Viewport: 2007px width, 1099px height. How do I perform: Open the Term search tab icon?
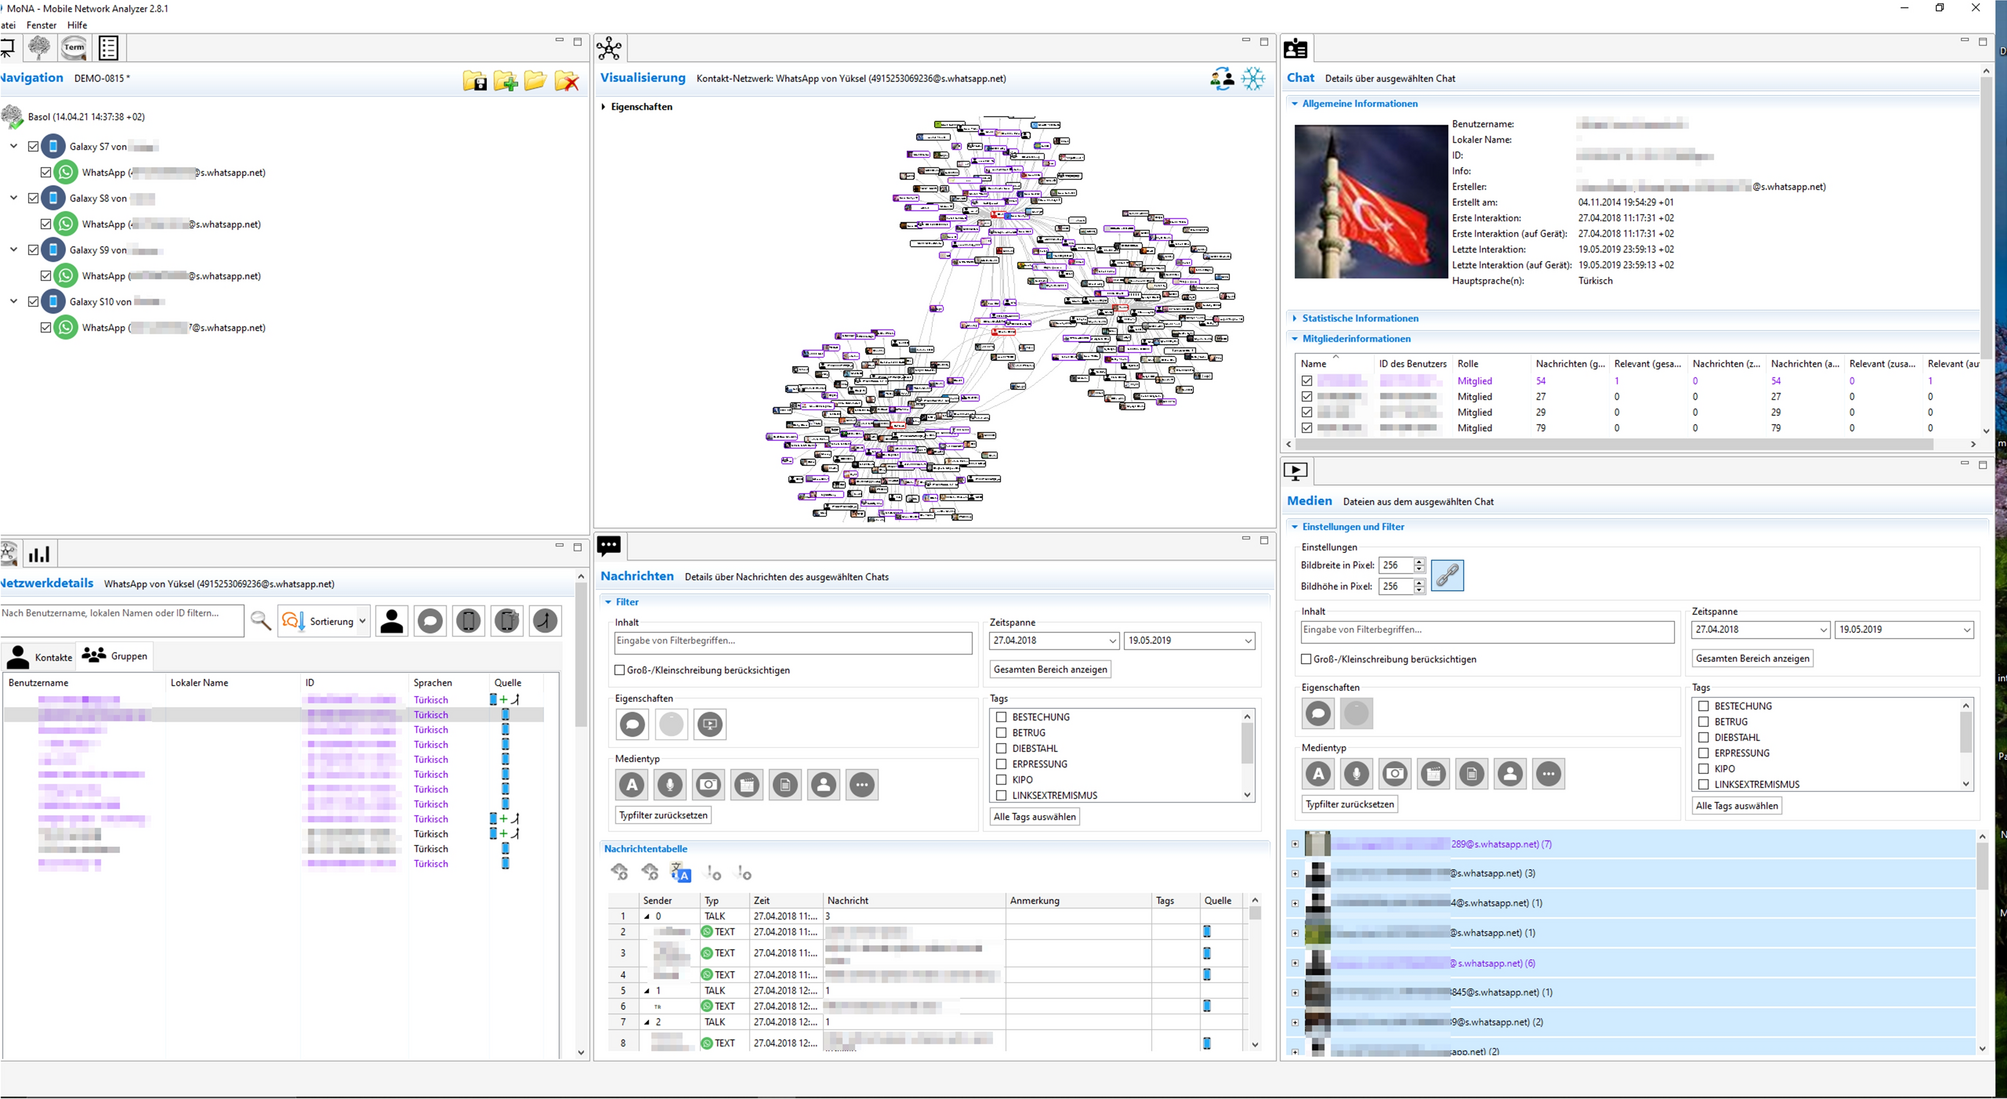pos(74,47)
